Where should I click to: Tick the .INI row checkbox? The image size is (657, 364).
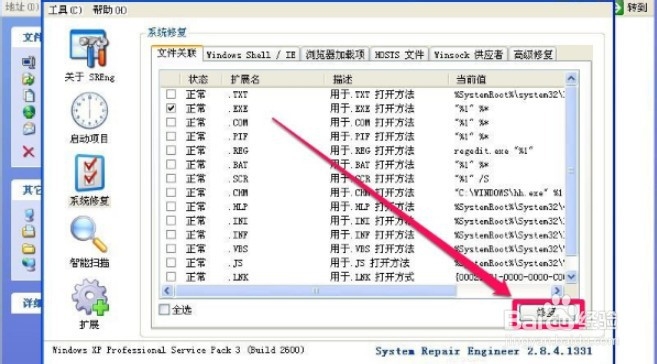171,220
